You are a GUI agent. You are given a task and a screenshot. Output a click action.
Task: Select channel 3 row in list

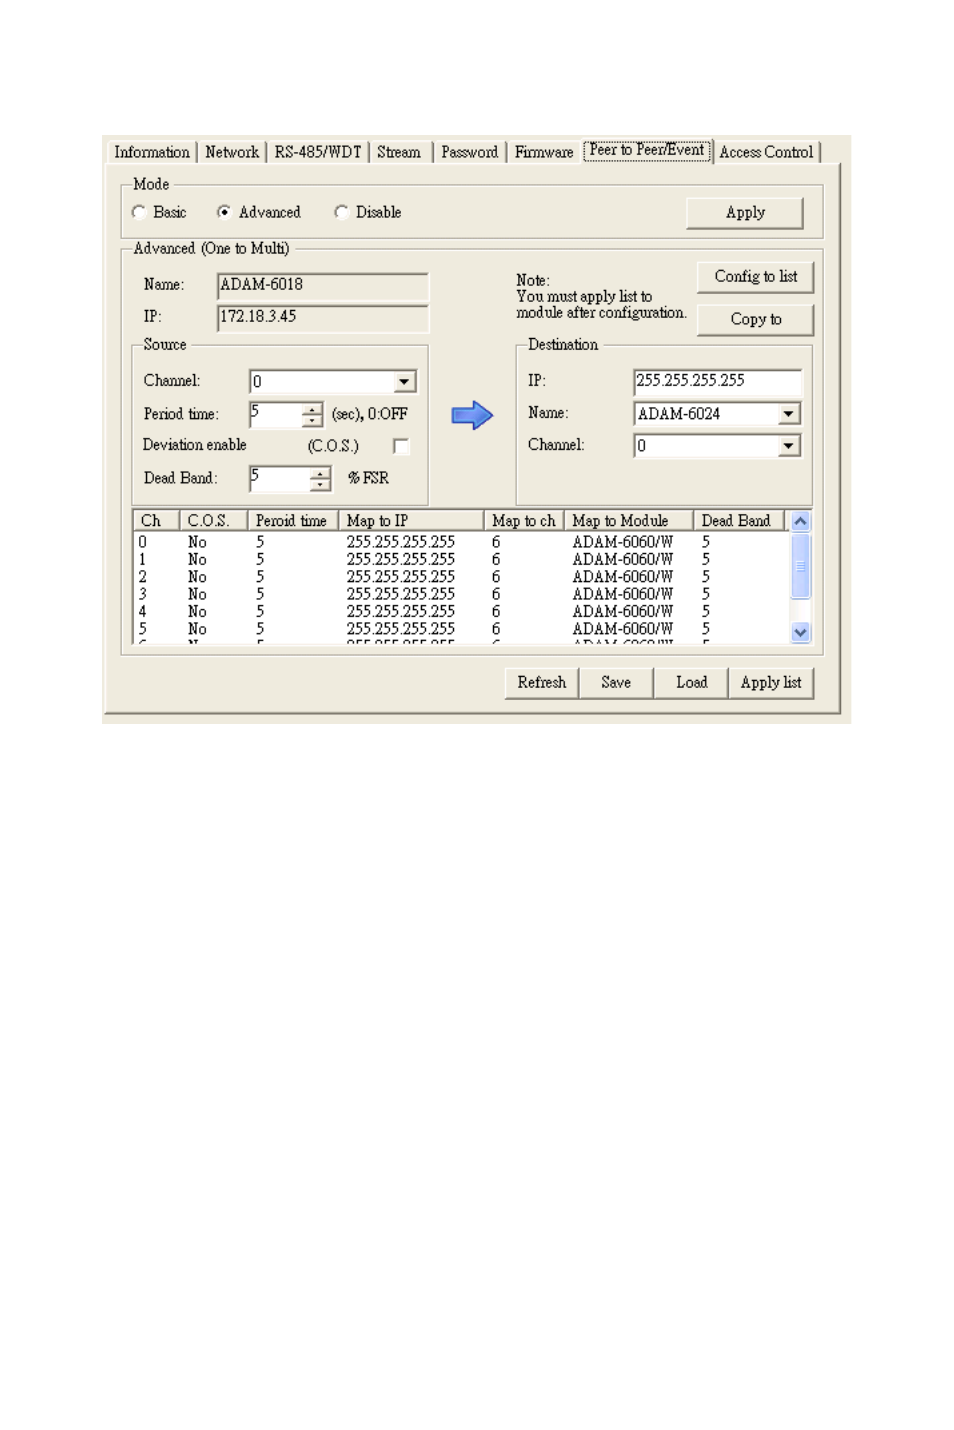(x=460, y=594)
